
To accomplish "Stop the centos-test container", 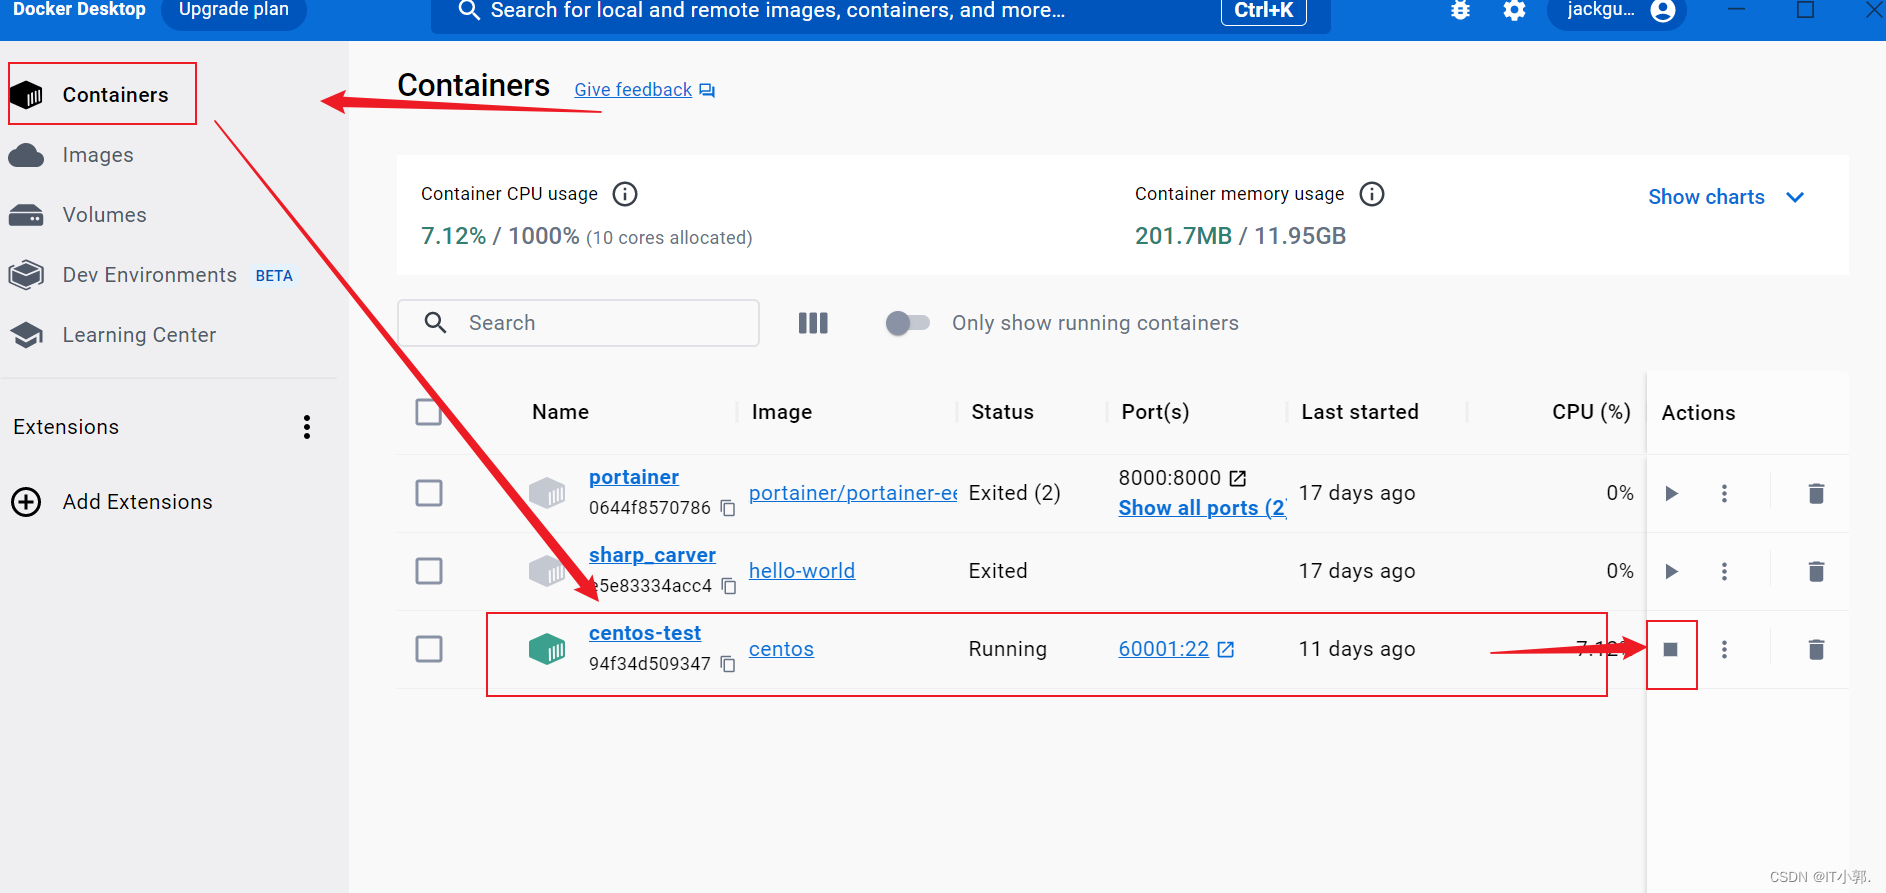I will 1670,650.
